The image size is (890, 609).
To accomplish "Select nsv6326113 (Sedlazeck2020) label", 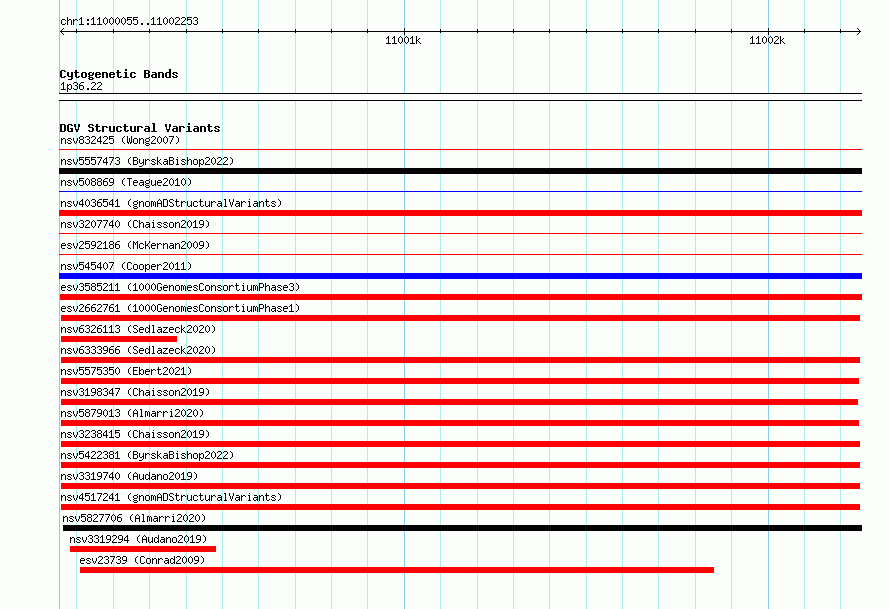I will pos(138,329).
